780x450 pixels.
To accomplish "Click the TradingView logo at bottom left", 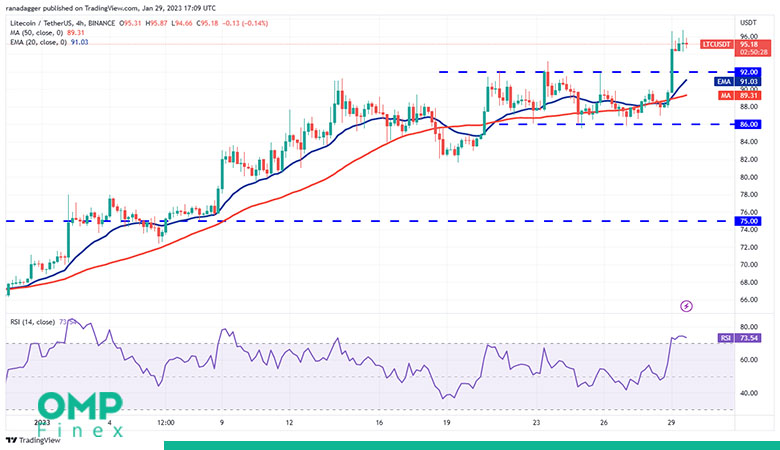I will click(32, 440).
